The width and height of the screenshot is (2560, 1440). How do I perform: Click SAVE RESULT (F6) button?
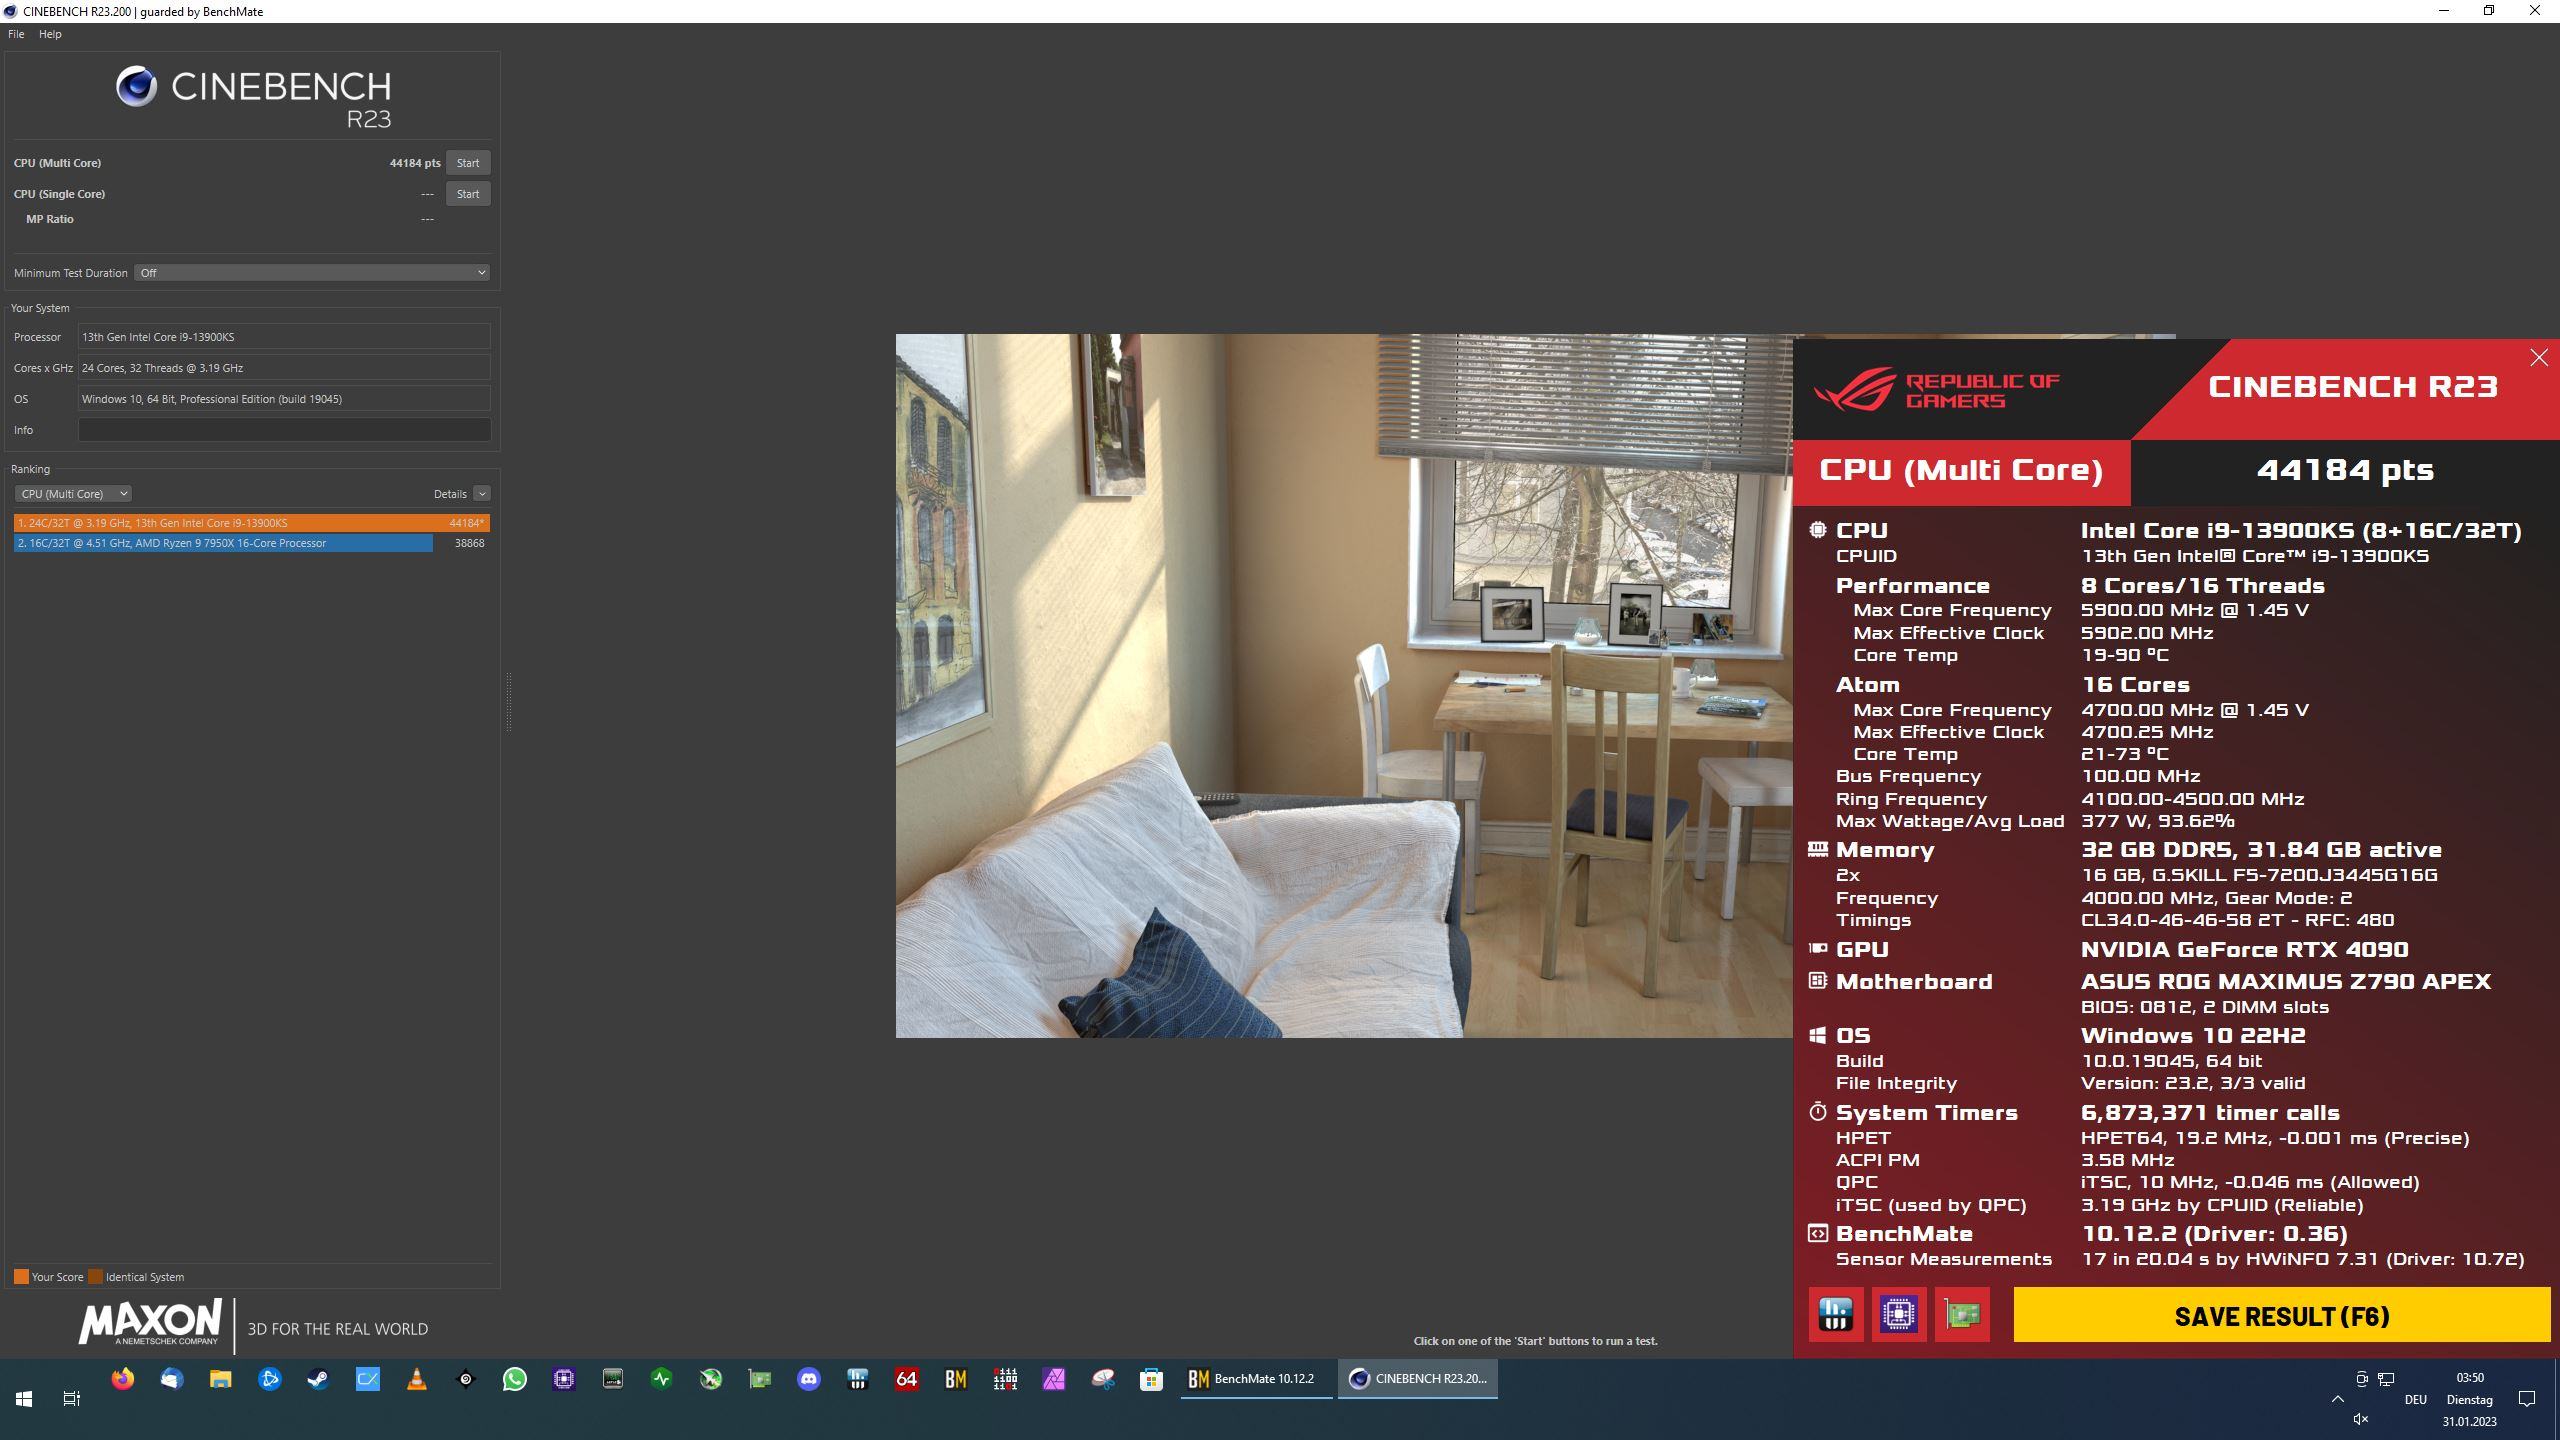pyautogui.click(x=2281, y=1315)
